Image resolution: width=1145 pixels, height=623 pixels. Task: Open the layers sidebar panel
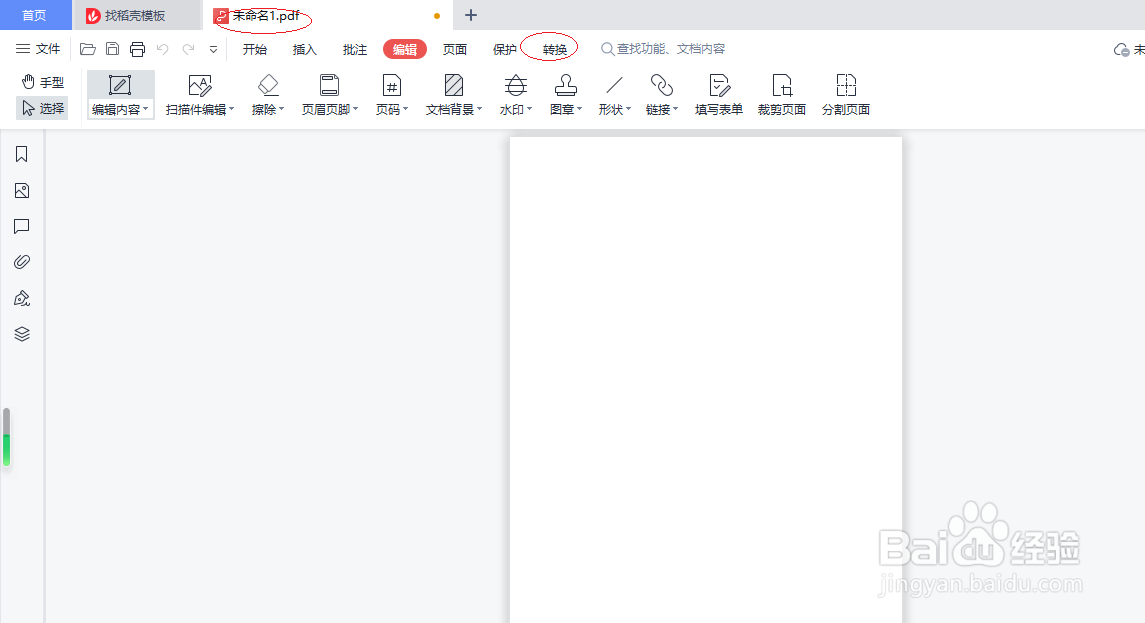22,334
